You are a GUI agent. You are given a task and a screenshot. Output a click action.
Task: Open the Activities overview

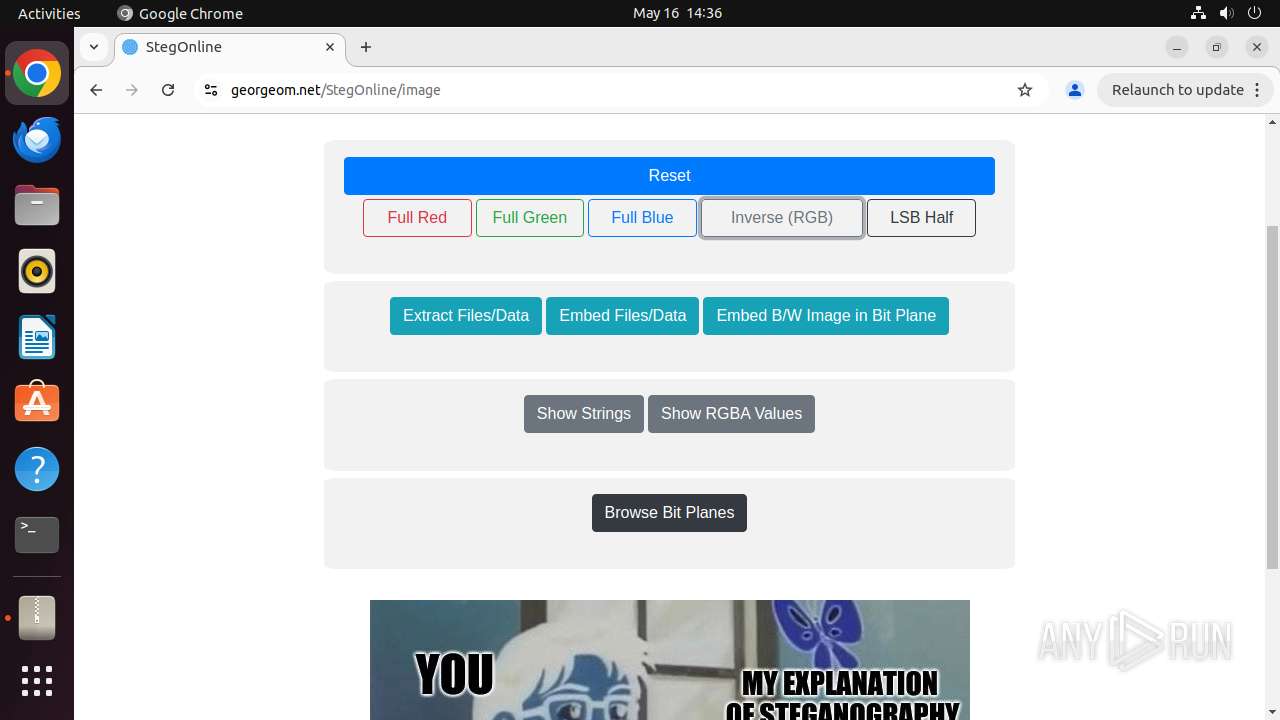(49, 13)
